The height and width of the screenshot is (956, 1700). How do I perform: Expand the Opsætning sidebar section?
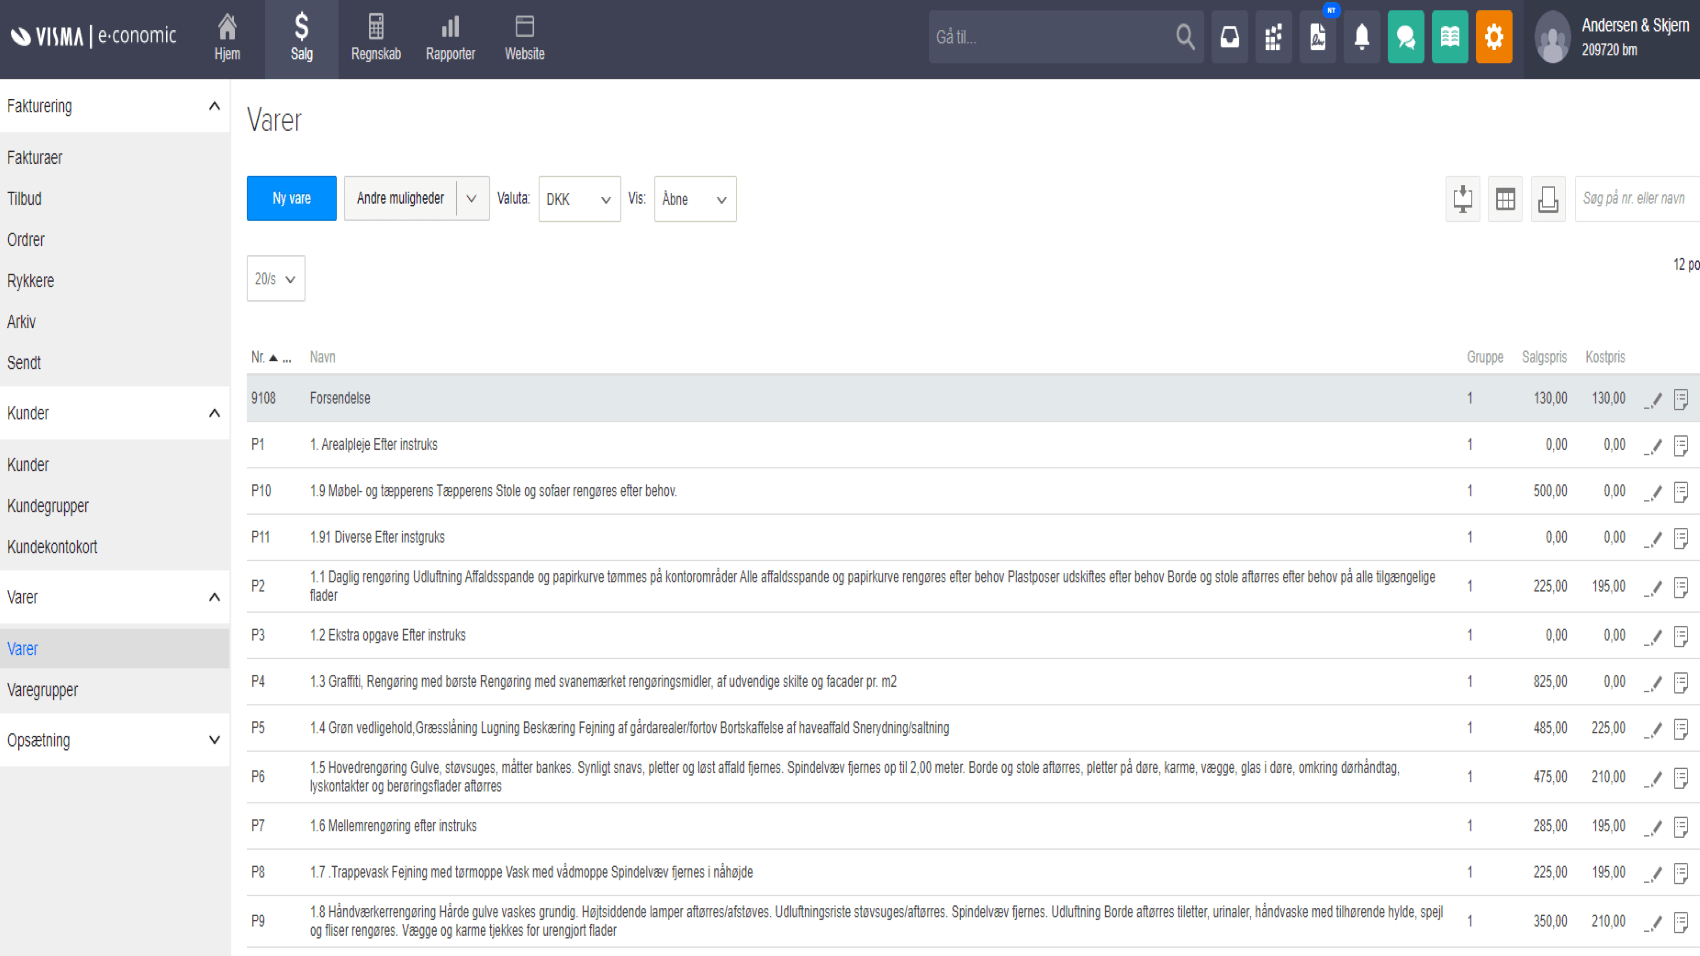click(x=213, y=740)
